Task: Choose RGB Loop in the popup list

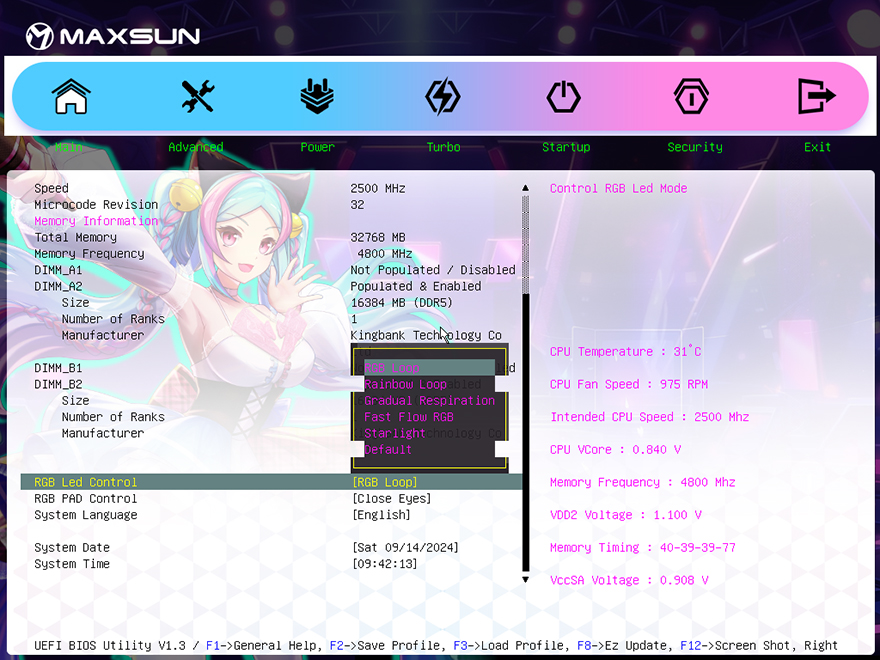Action: [x=429, y=368]
